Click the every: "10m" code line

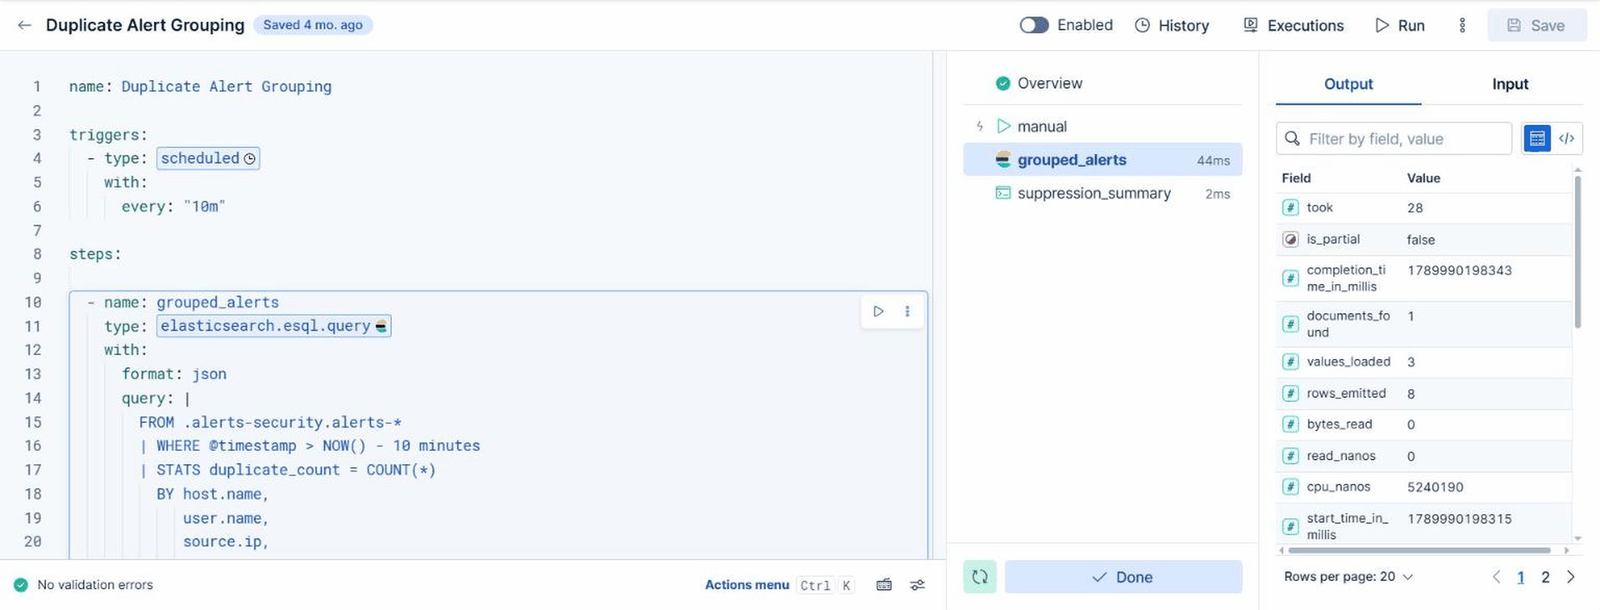[x=173, y=206]
